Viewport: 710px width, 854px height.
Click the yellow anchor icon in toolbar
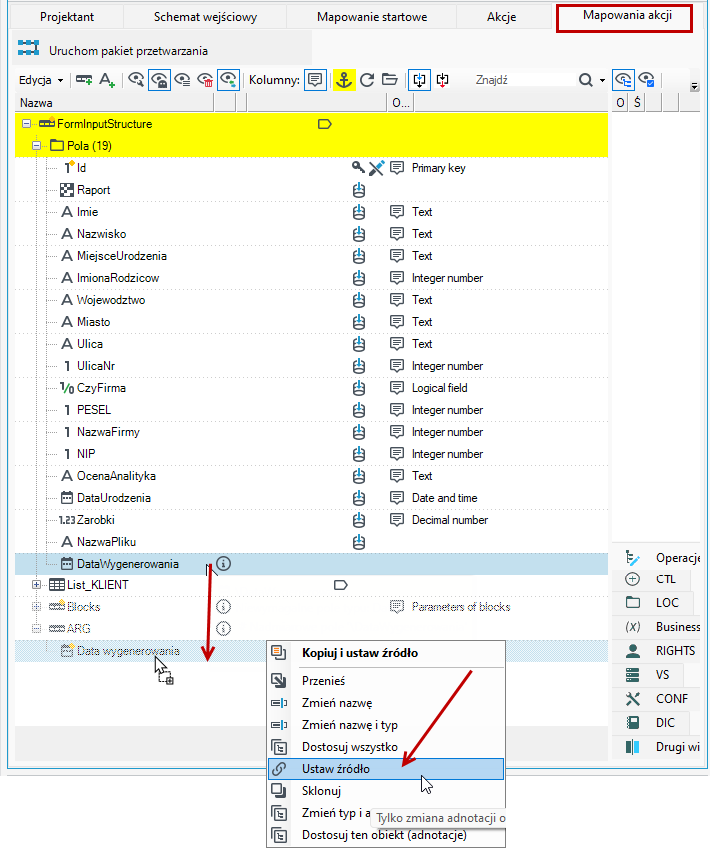(344, 80)
